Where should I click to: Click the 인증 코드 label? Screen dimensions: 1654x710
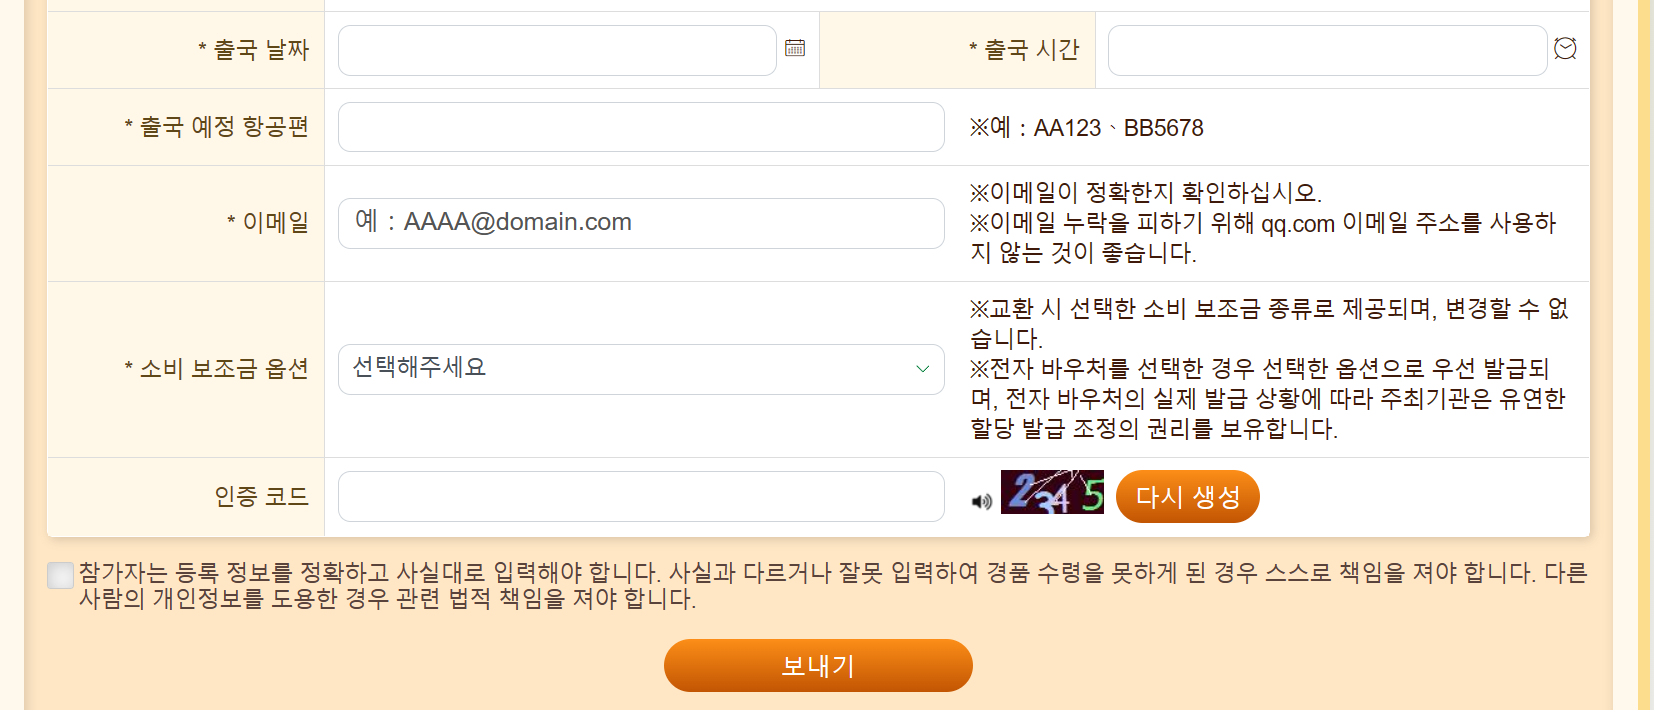pos(262,497)
